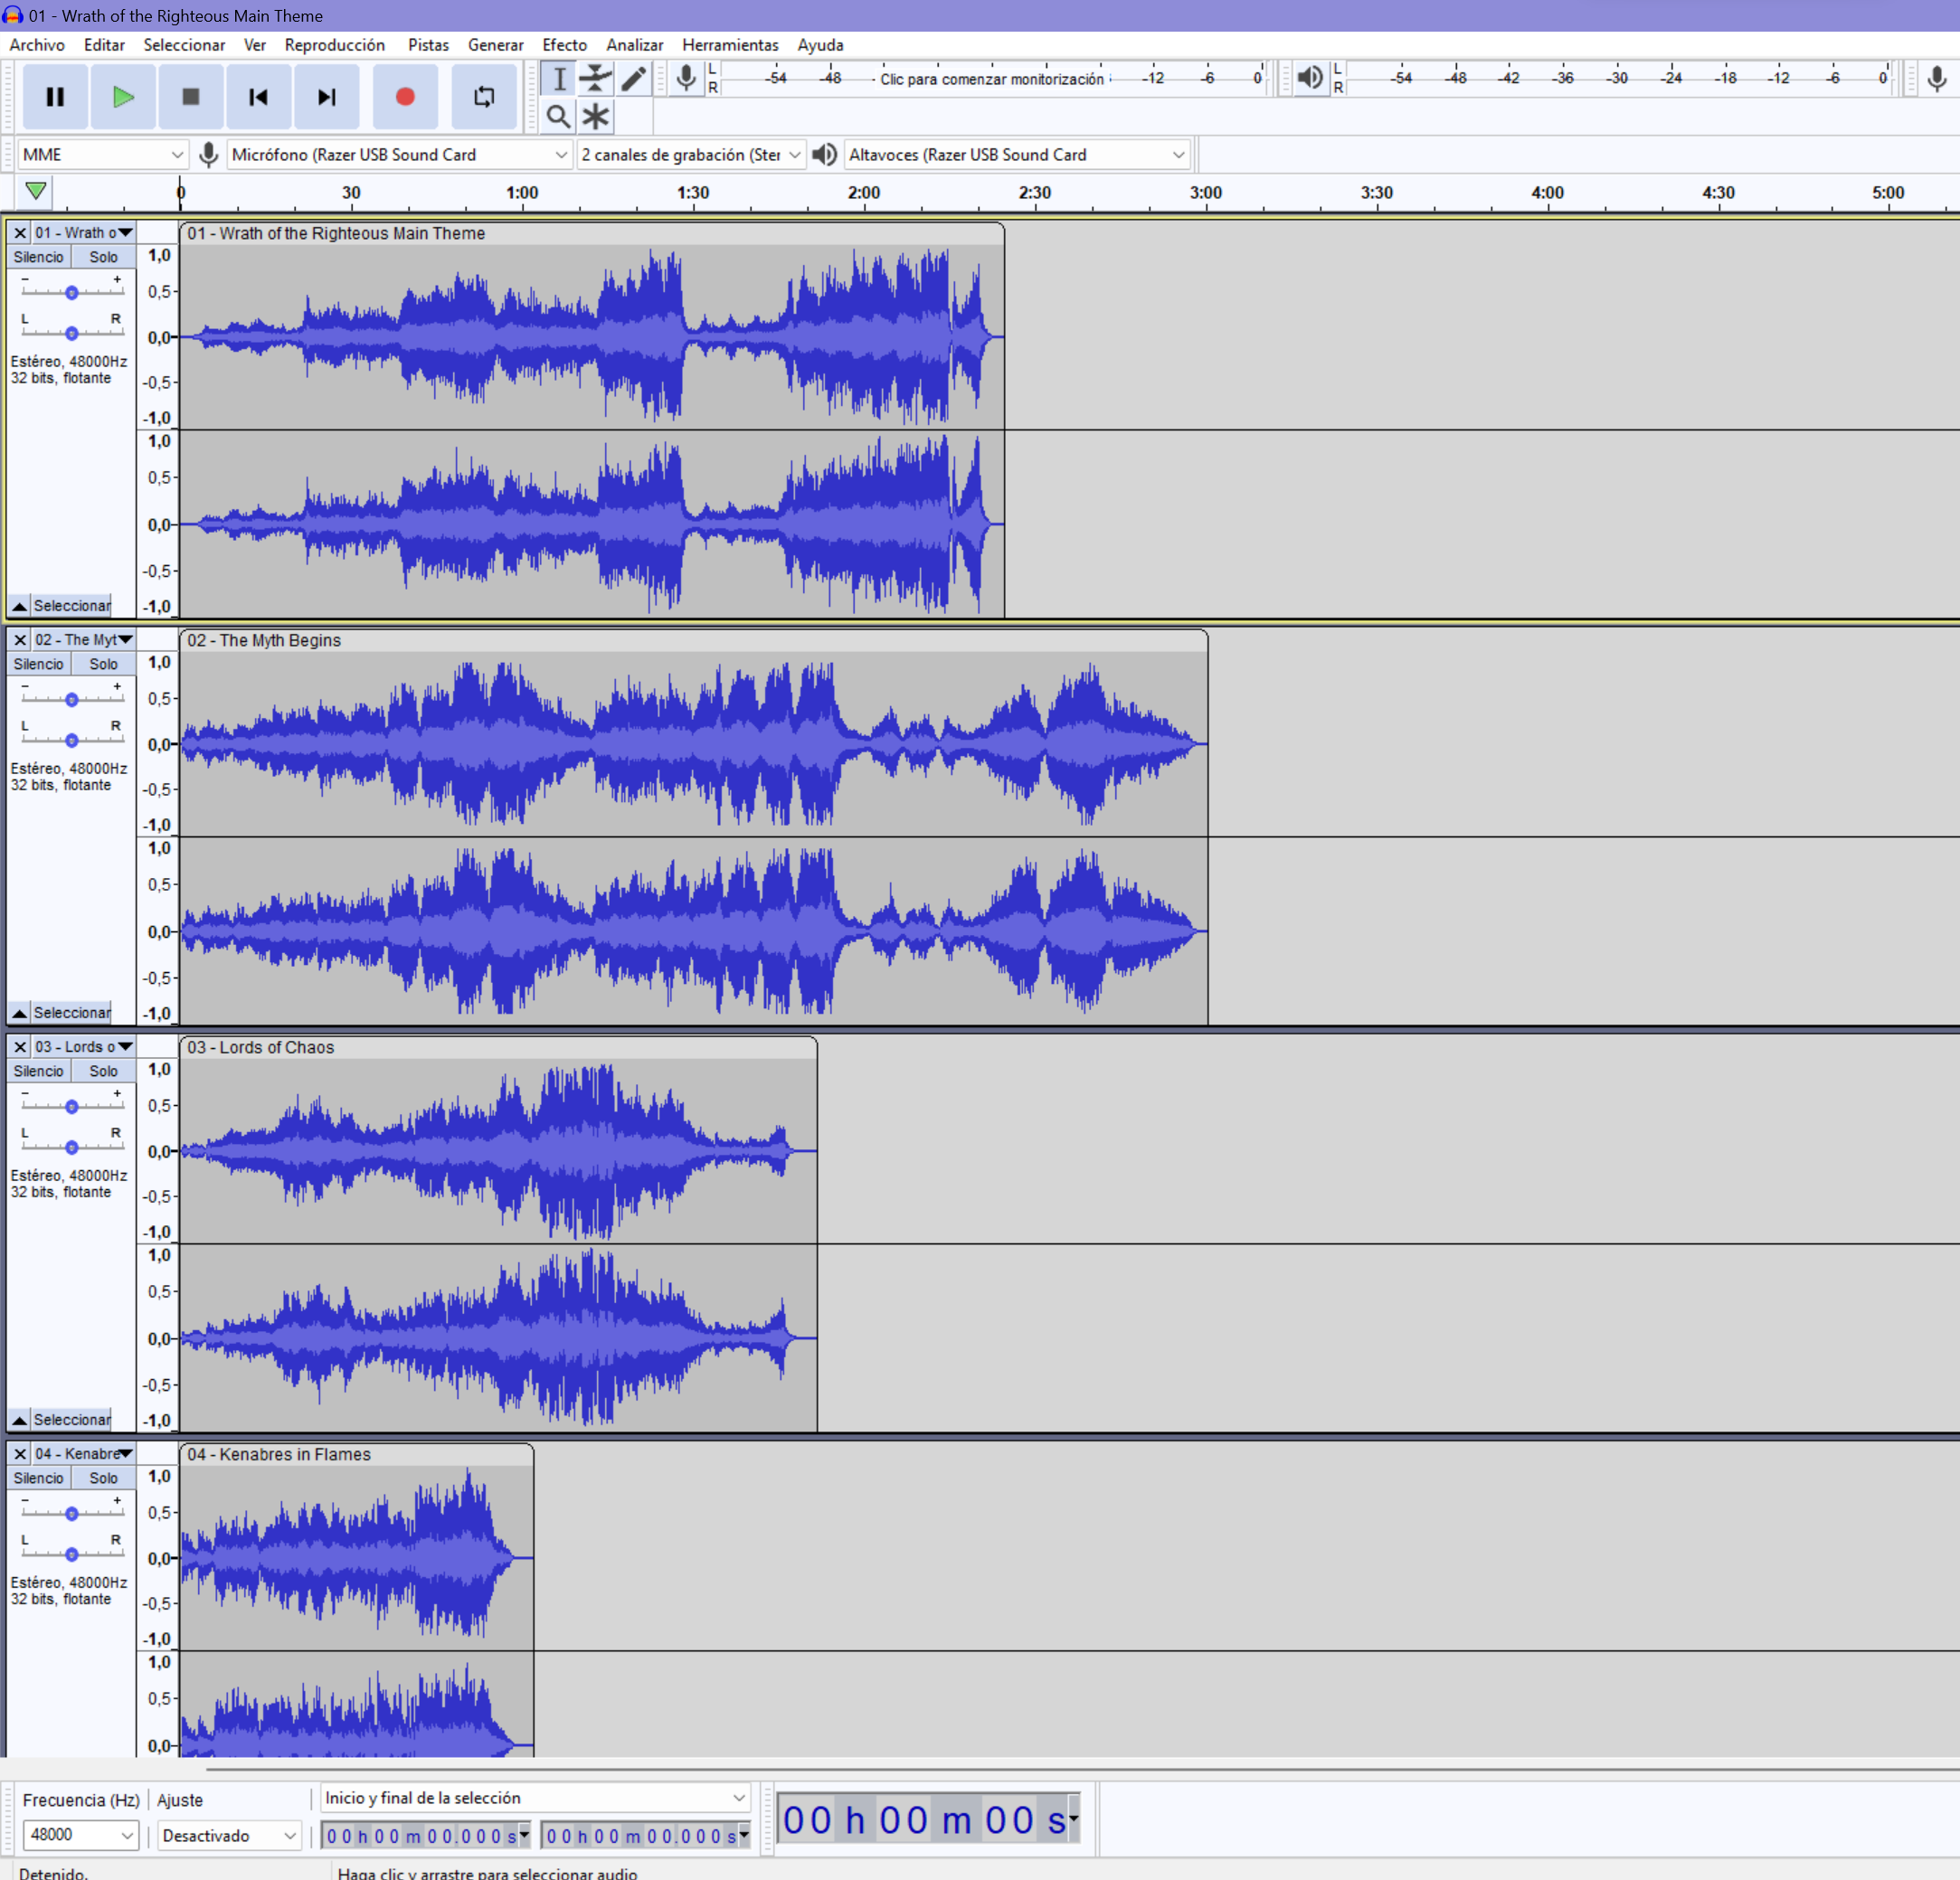Open the recording channels dropdown

pos(691,154)
